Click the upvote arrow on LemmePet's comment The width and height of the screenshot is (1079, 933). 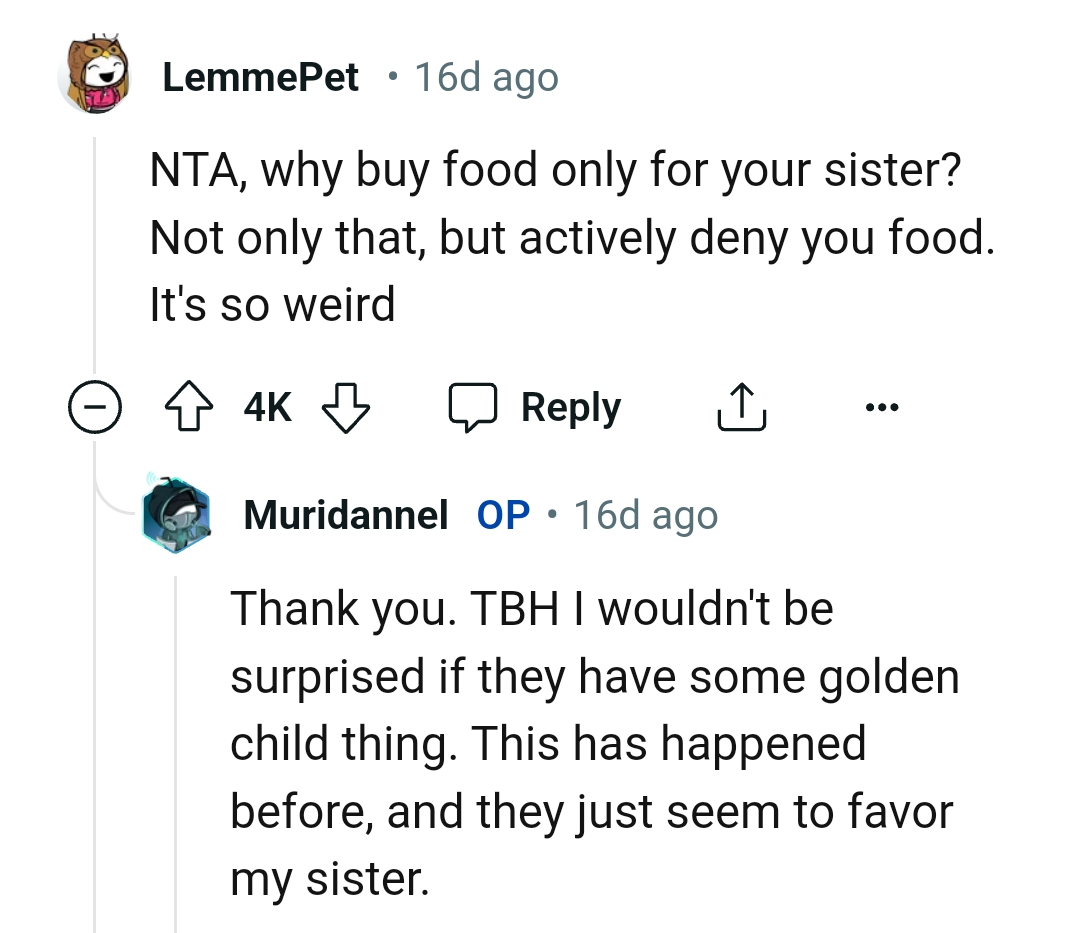[190, 406]
